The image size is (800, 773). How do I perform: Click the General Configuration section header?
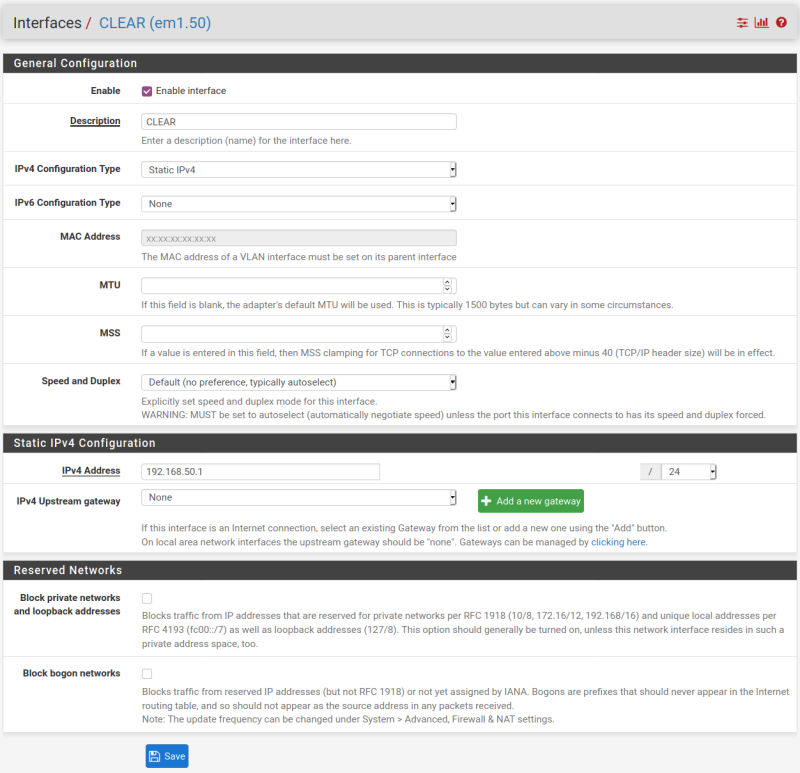[400, 63]
